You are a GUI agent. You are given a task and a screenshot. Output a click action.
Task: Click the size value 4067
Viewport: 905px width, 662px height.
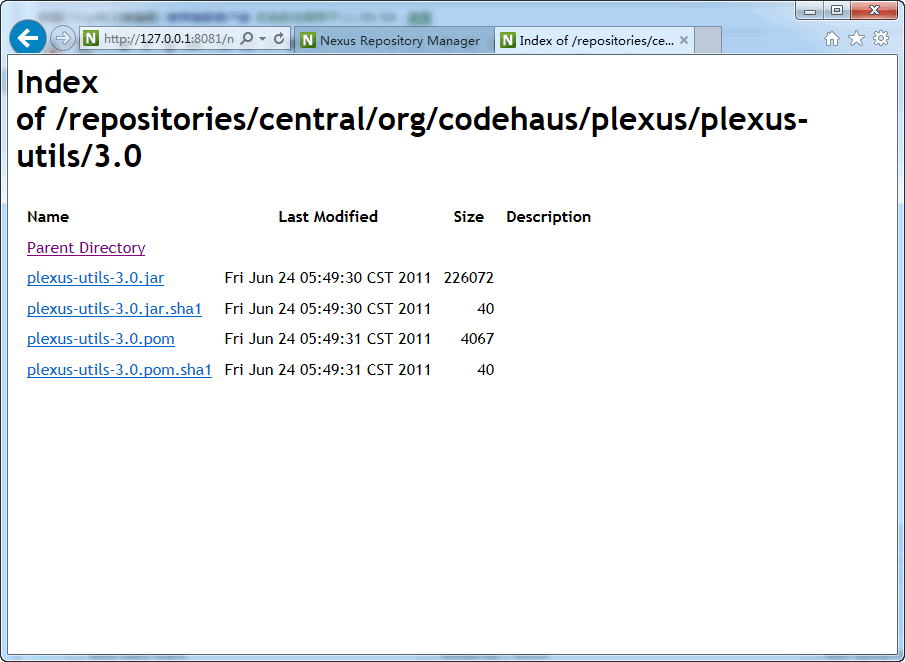pyautogui.click(x=477, y=339)
